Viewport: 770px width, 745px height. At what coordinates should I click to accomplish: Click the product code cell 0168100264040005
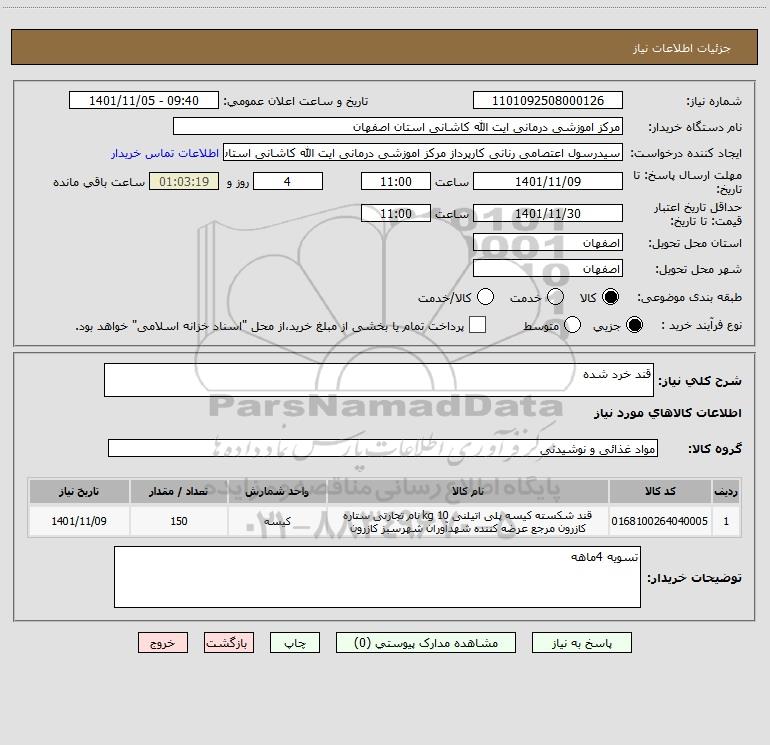click(x=660, y=521)
